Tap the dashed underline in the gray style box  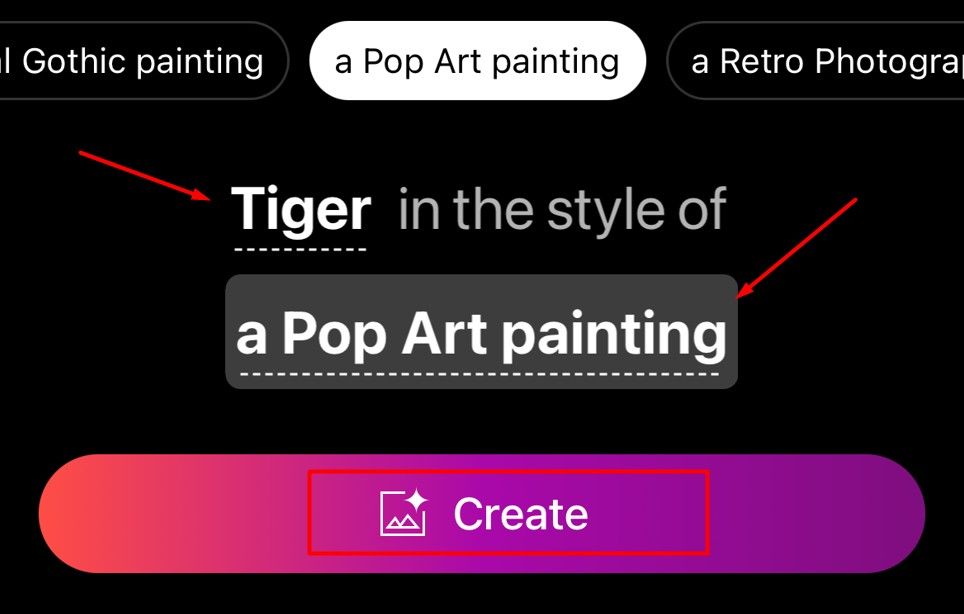click(480, 373)
